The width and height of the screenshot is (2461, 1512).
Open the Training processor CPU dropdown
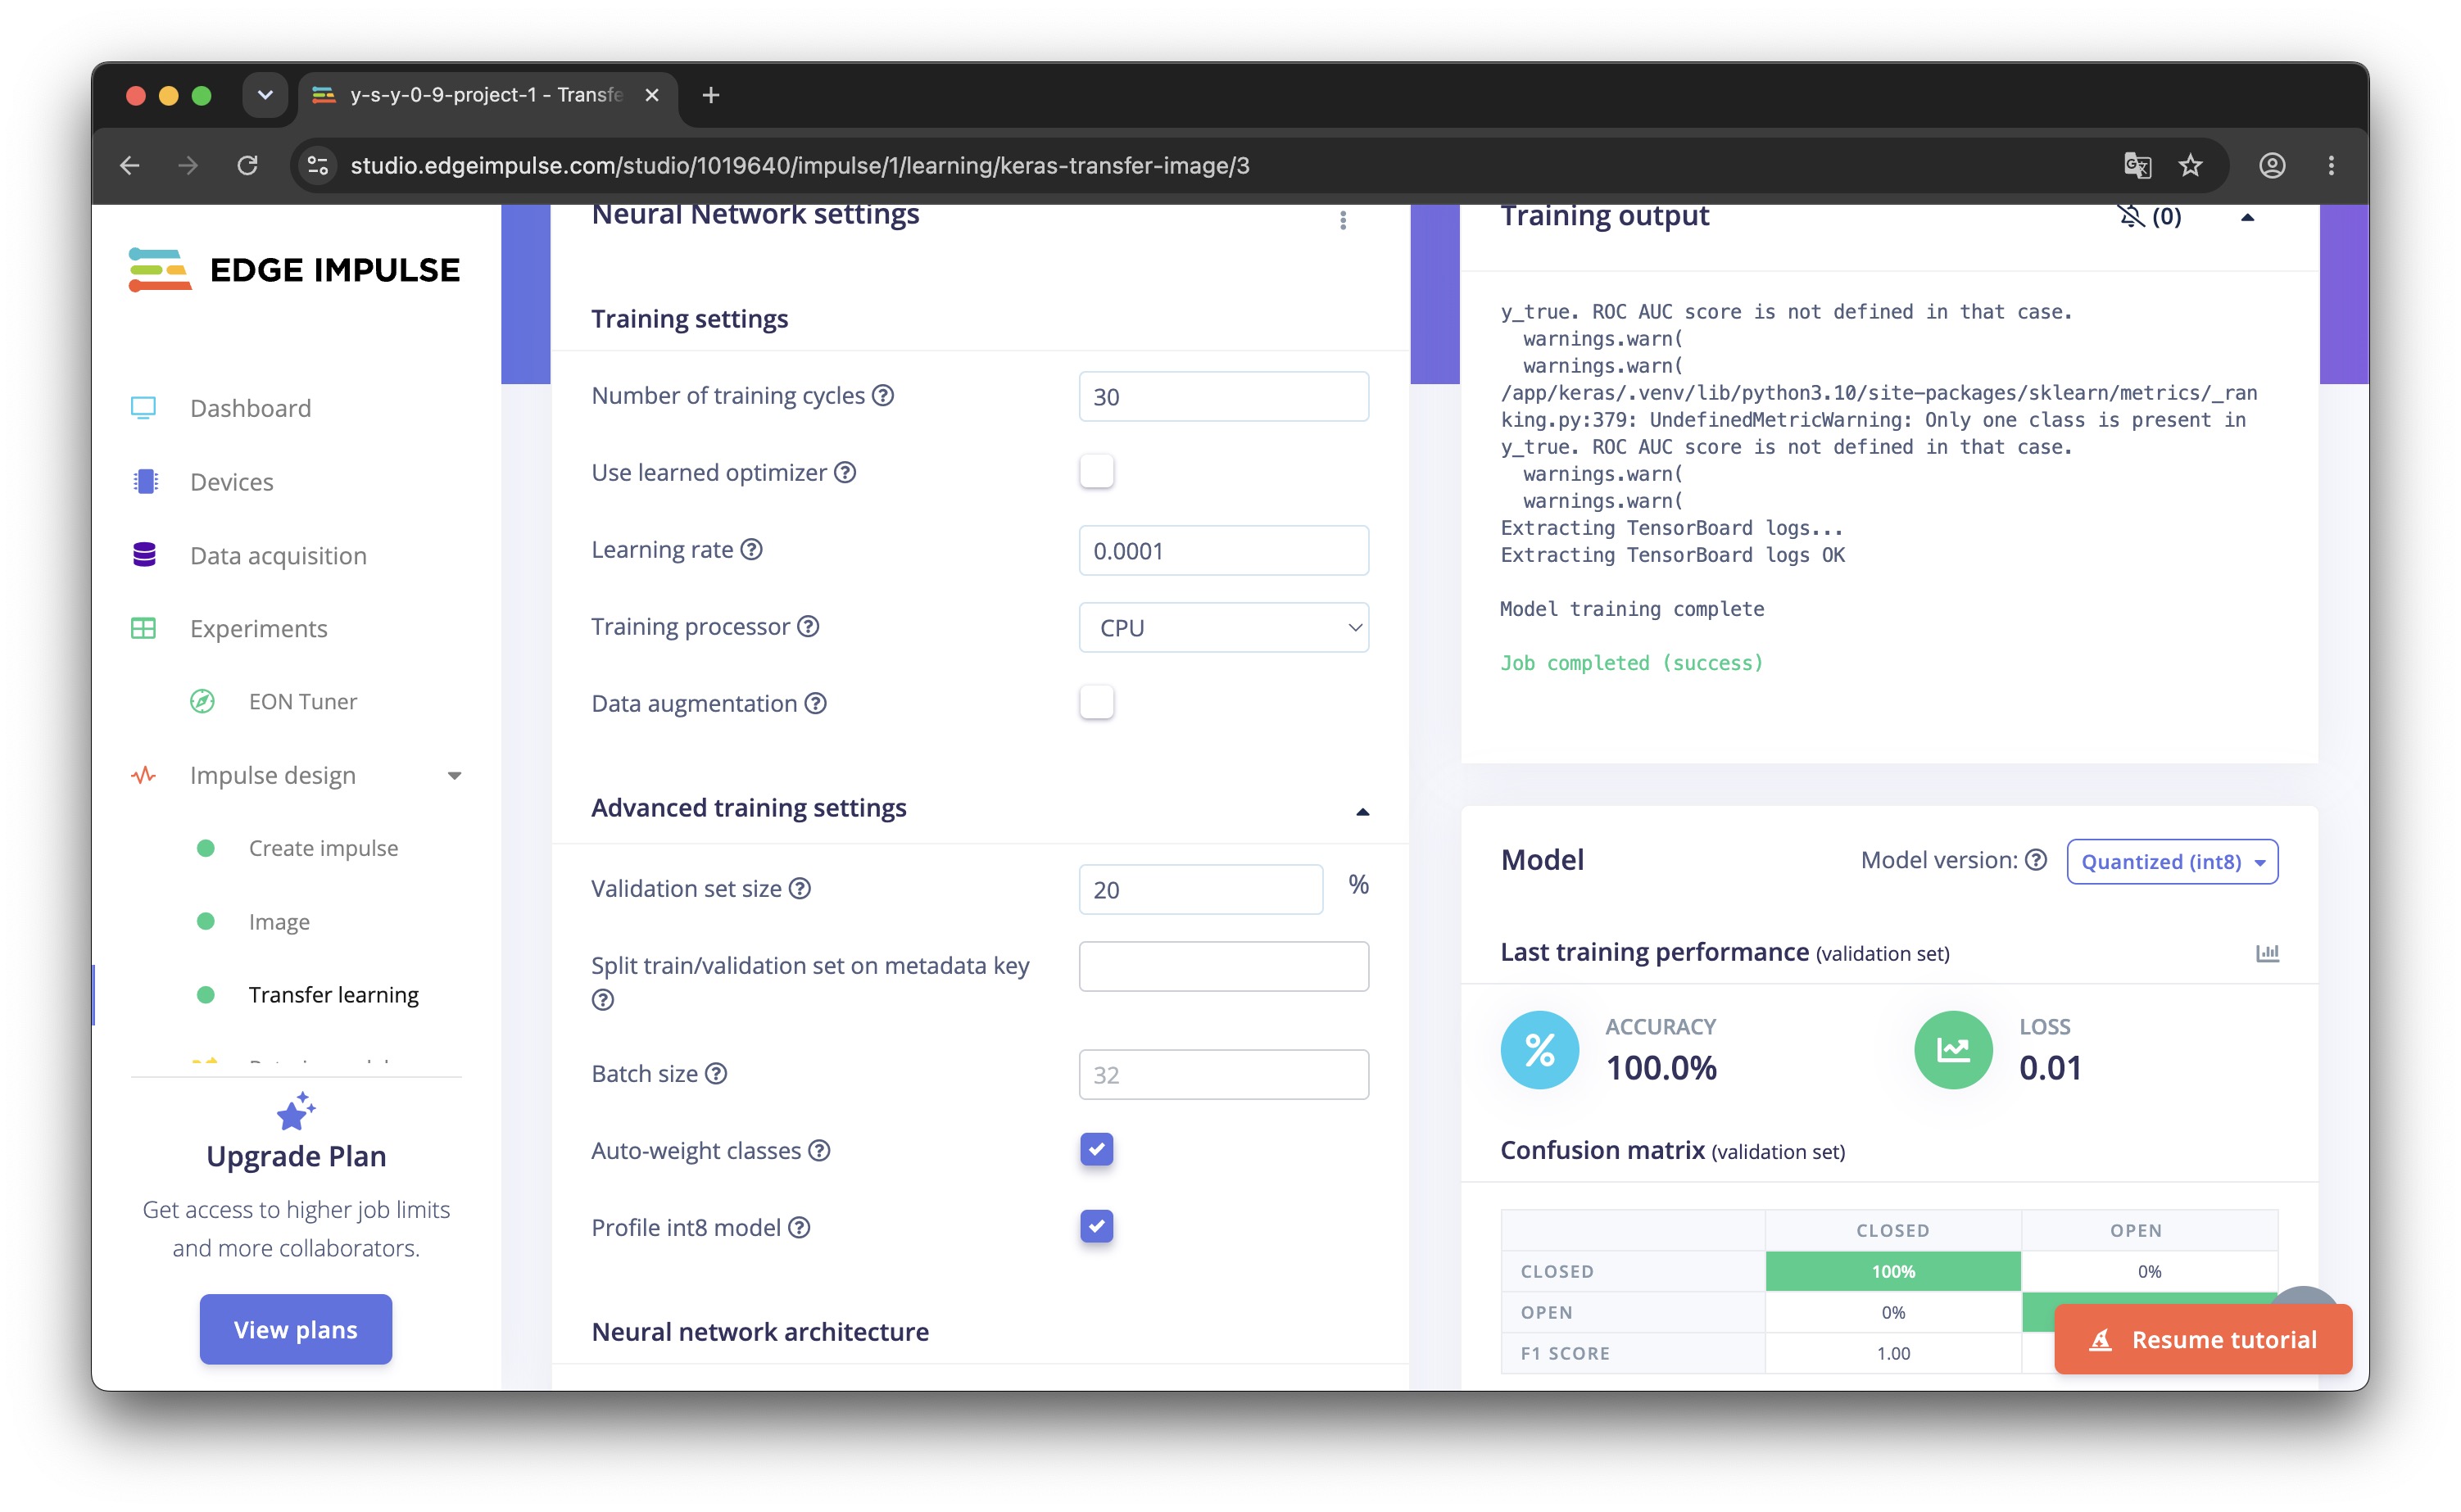pyautogui.click(x=1223, y=627)
